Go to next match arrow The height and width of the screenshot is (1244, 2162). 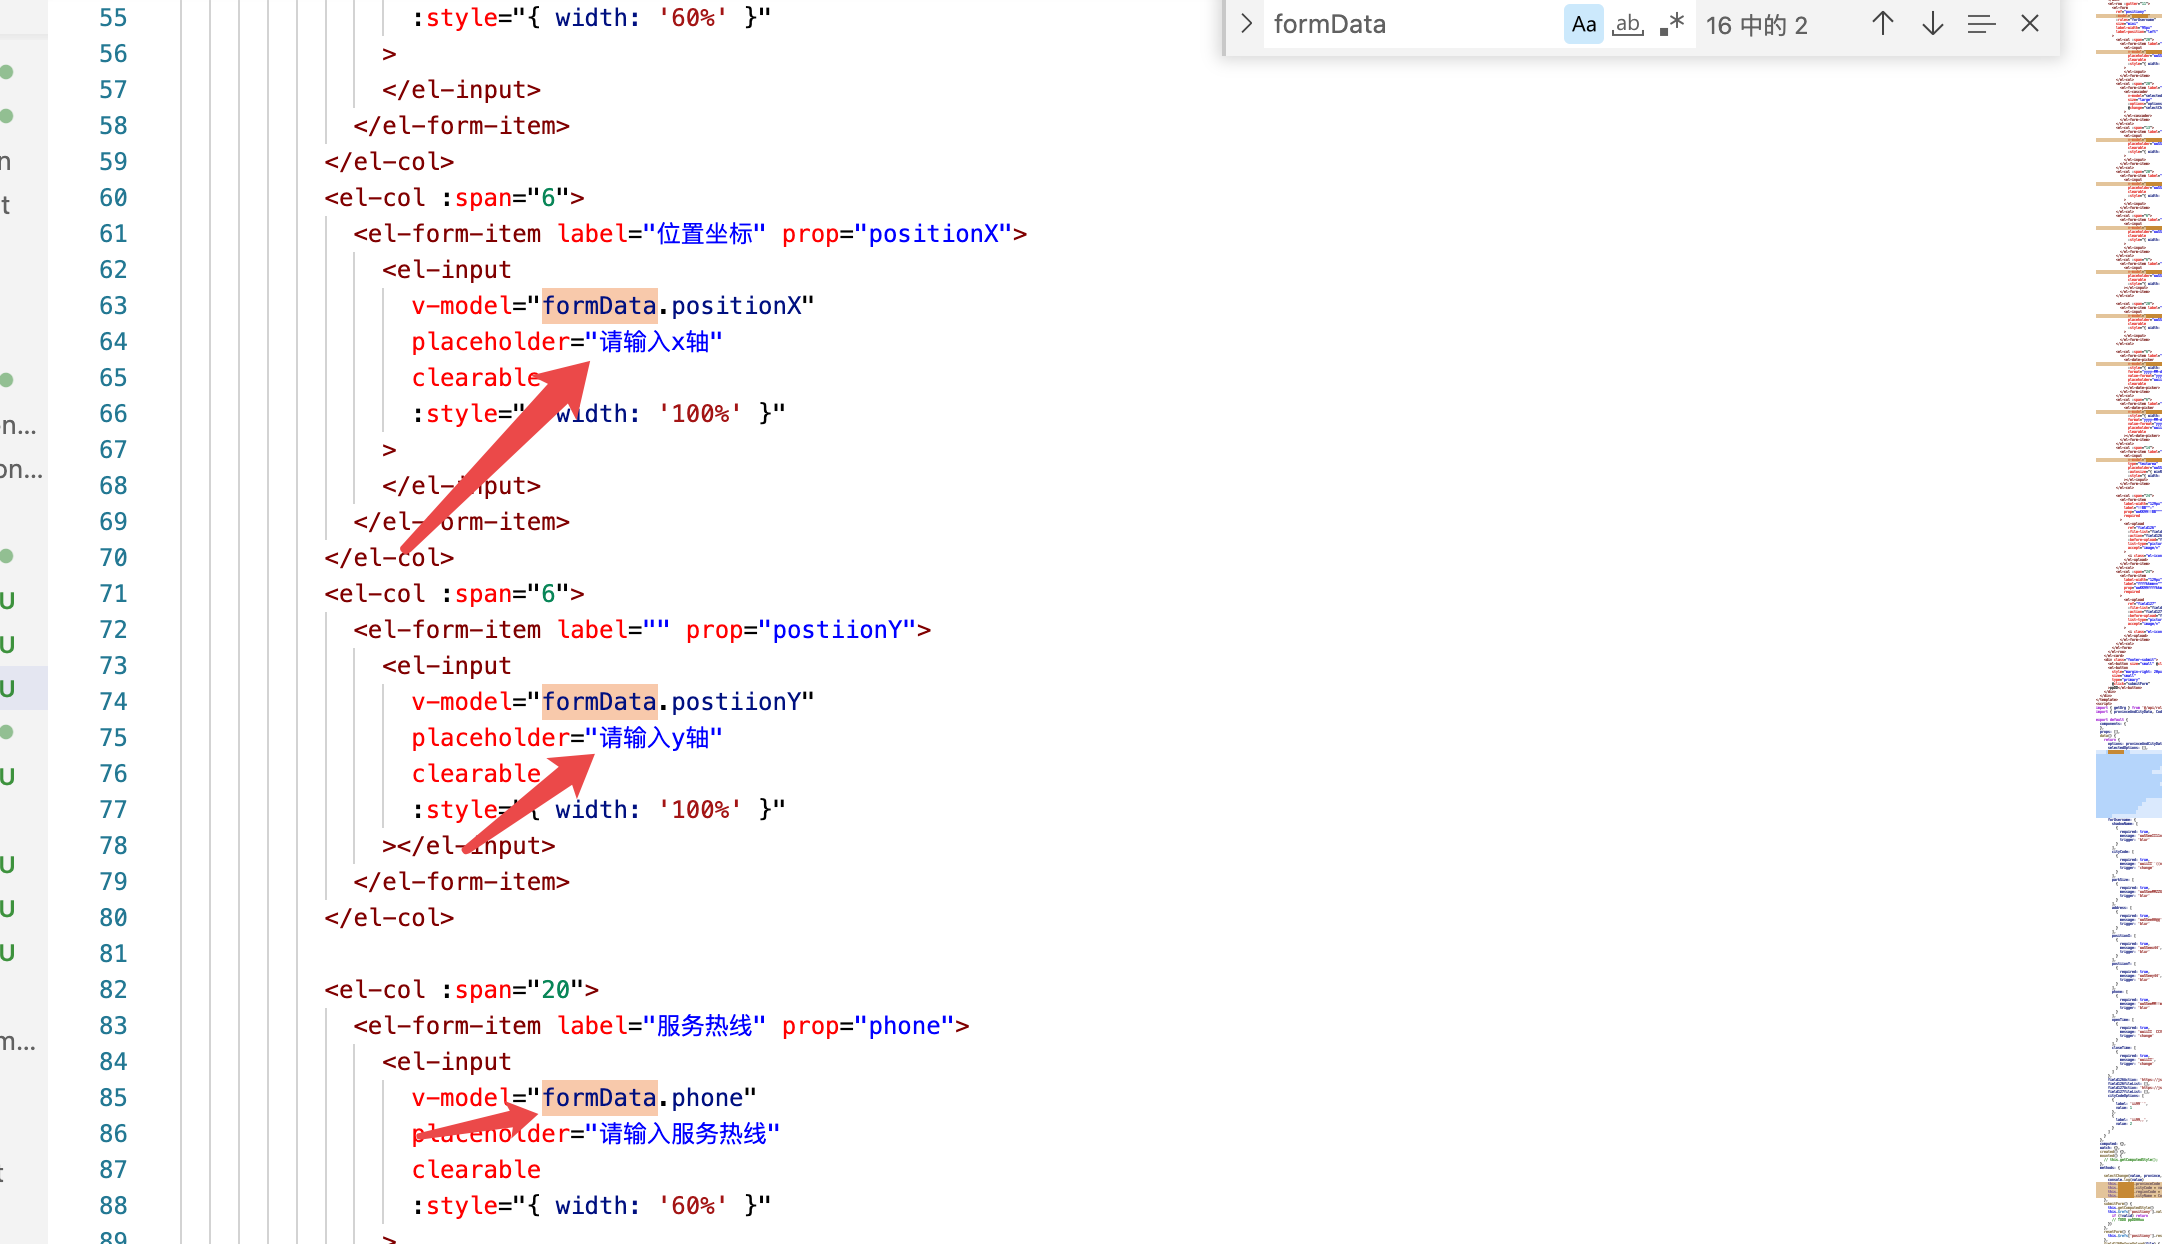[1932, 24]
